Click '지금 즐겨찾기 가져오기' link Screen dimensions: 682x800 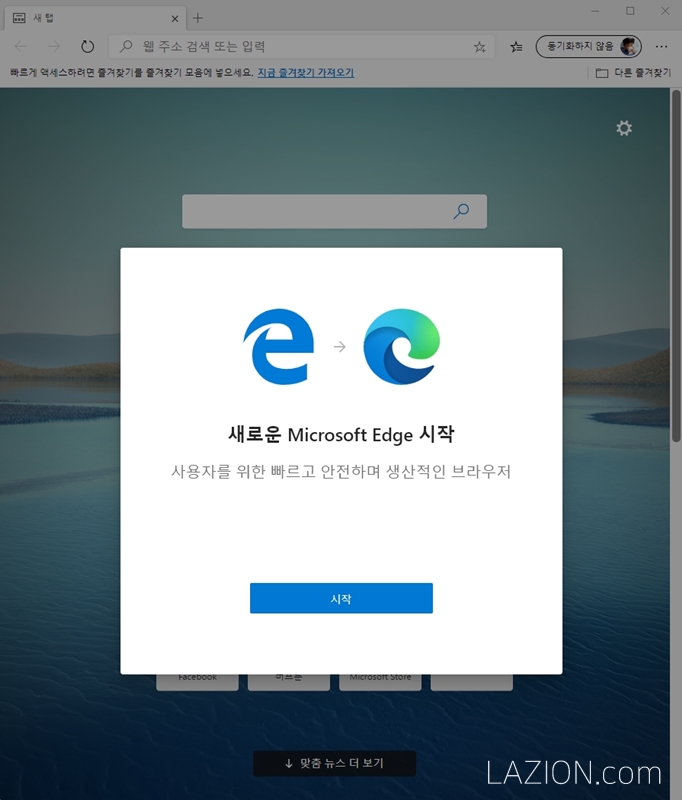[x=306, y=72]
